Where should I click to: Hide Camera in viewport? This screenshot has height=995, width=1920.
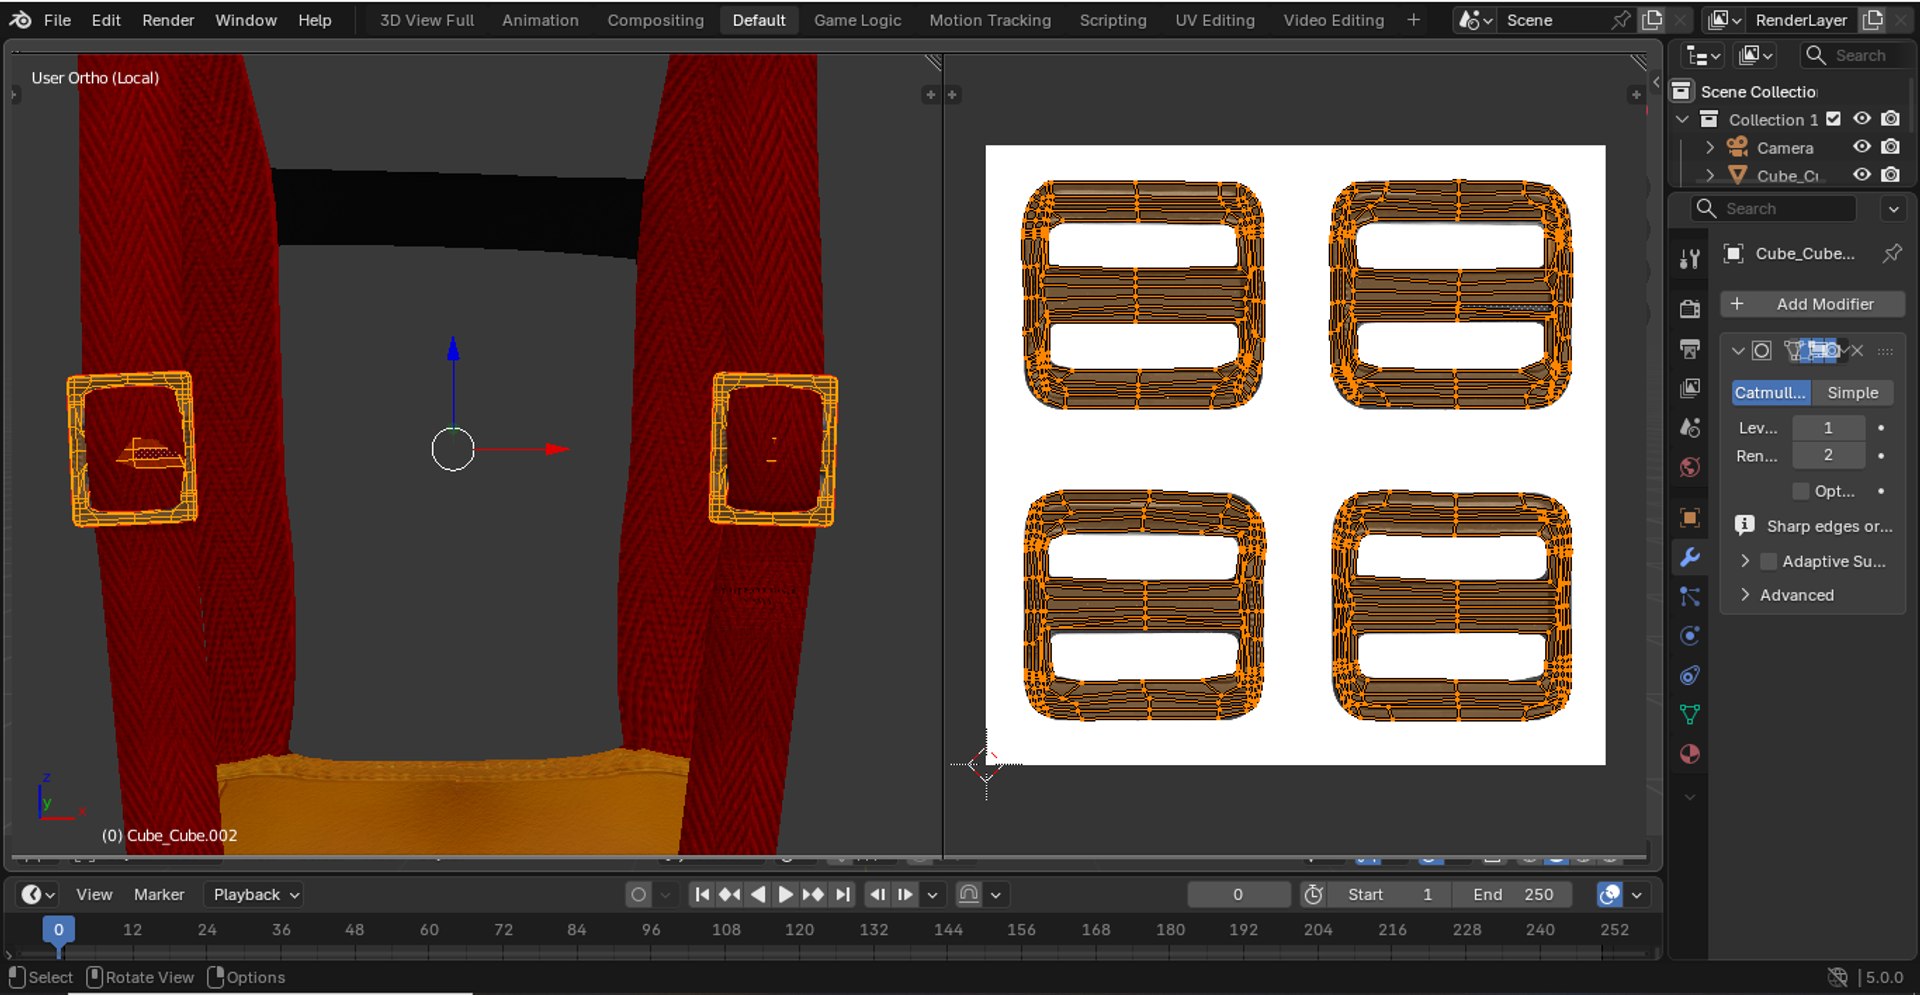click(x=1862, y=147)
